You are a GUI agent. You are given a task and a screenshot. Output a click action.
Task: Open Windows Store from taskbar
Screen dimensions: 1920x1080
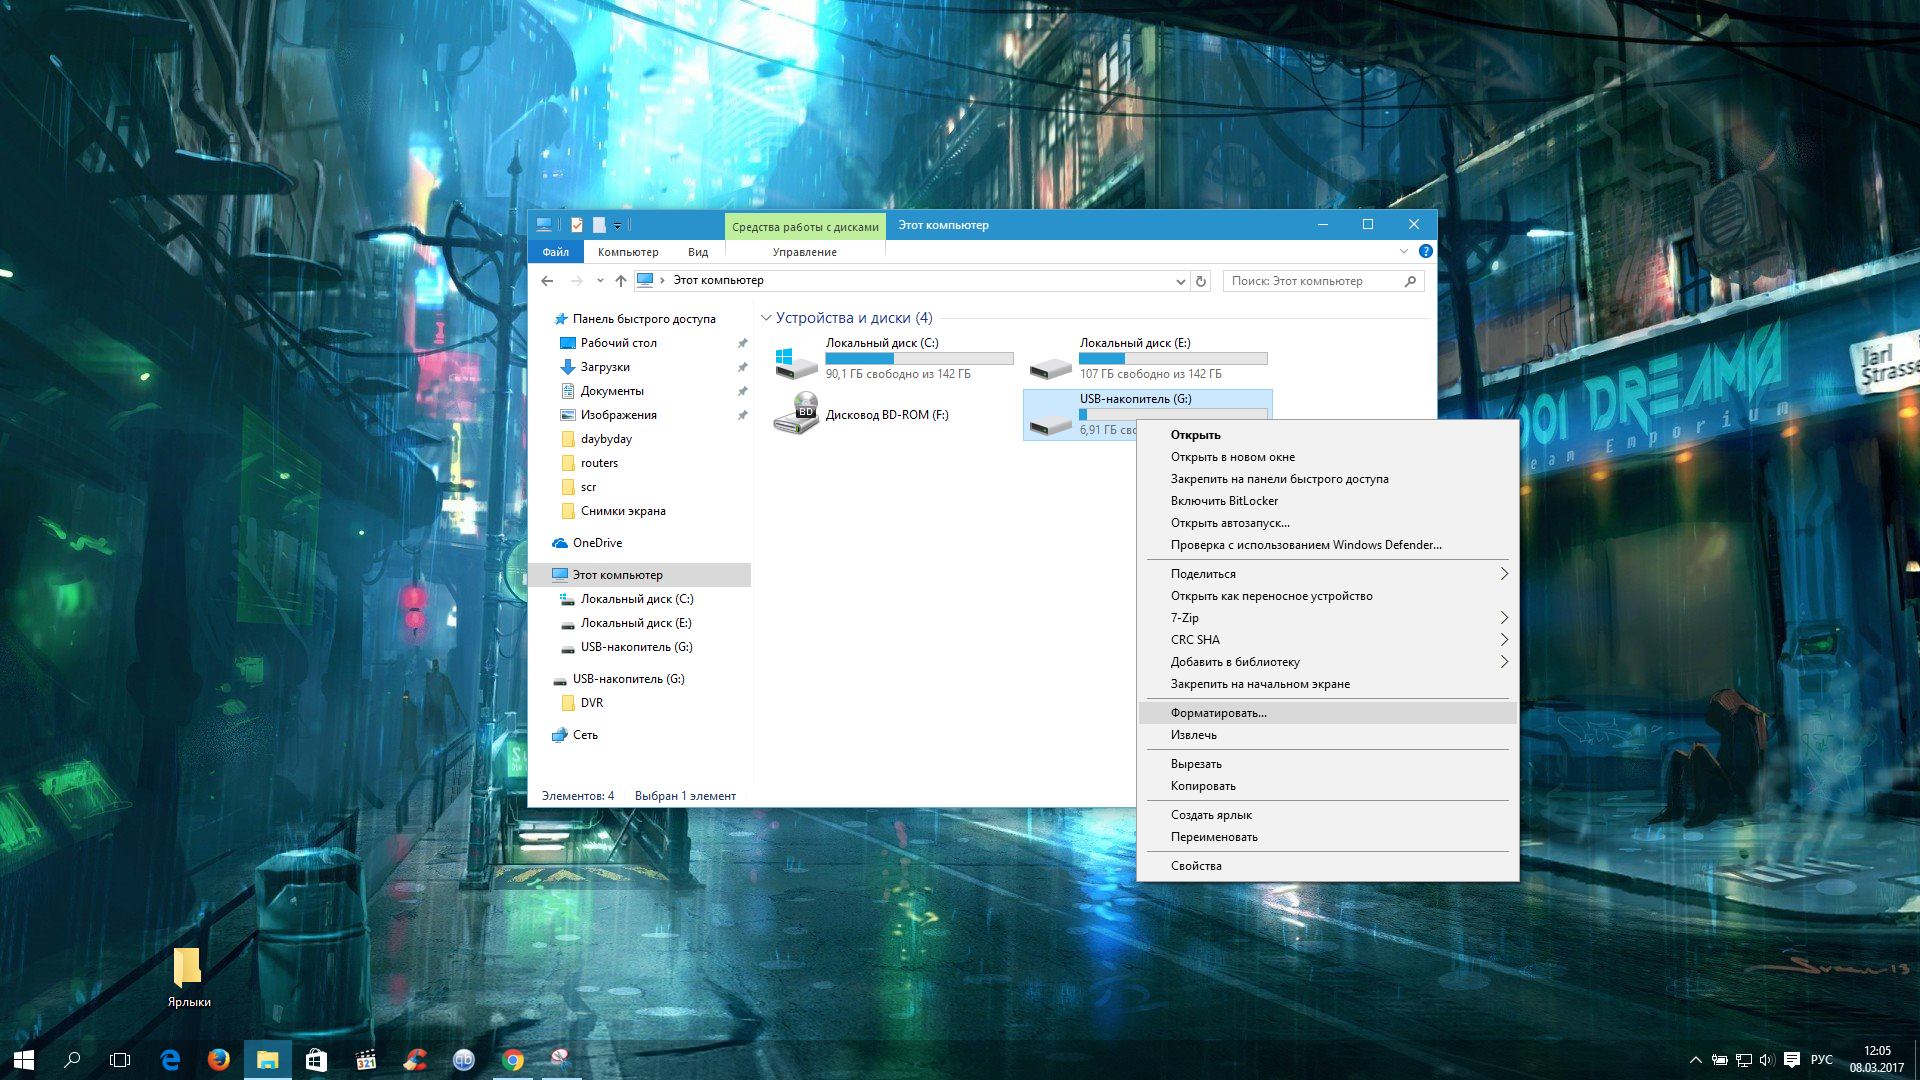[x=316, y=1060]
